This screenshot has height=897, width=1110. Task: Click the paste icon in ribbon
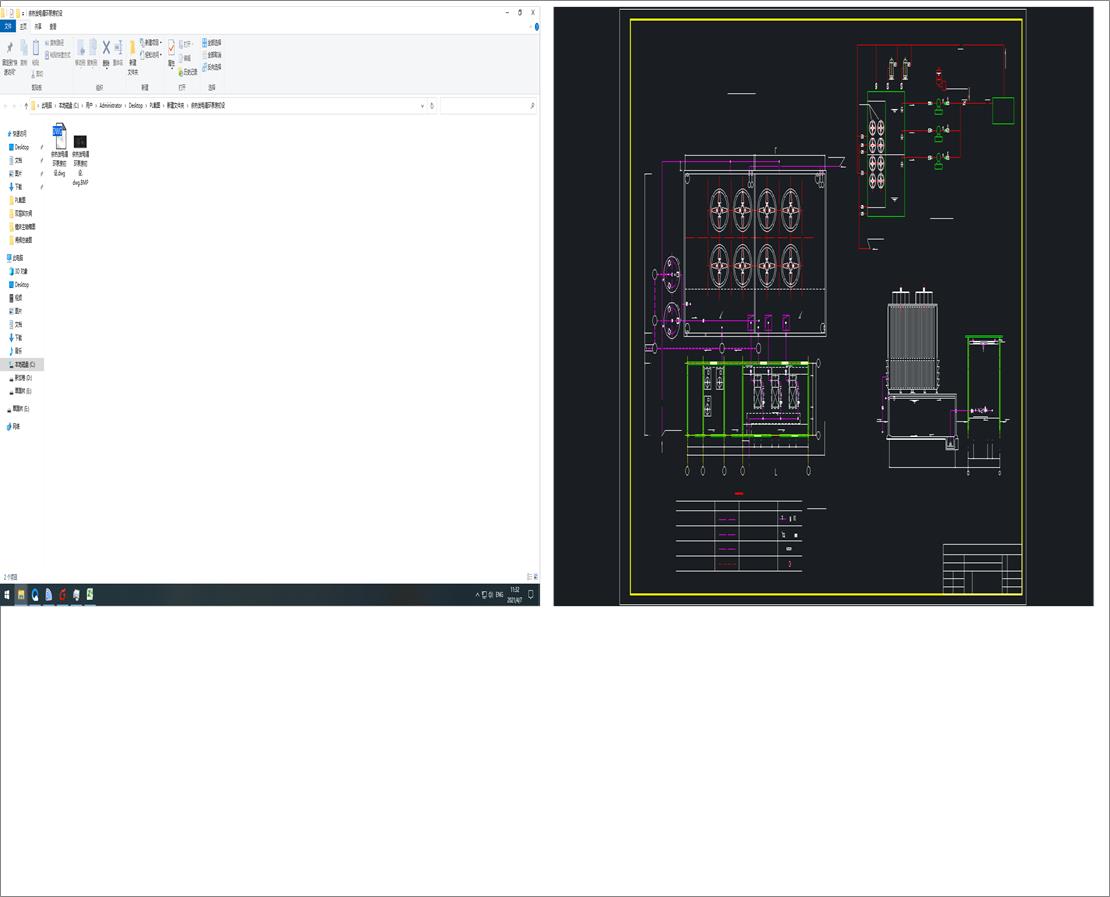(36, 49)
